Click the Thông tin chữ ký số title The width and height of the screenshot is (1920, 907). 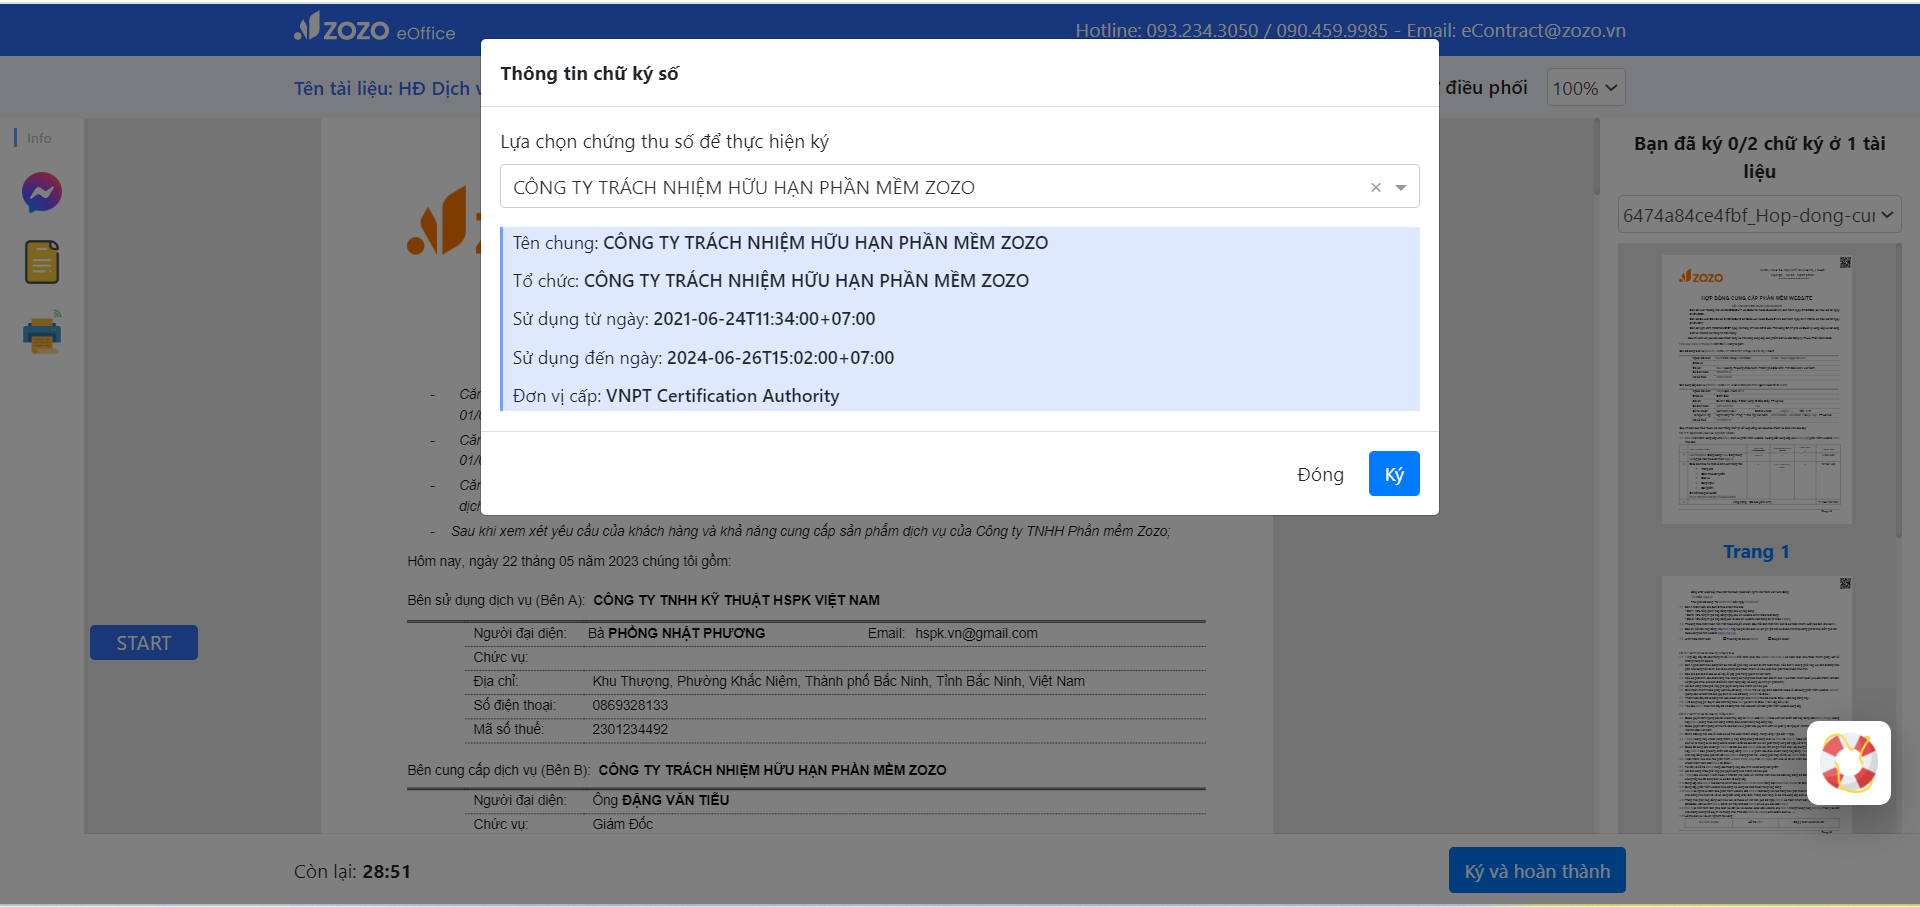pyautogui.click(x=589, y=73)
